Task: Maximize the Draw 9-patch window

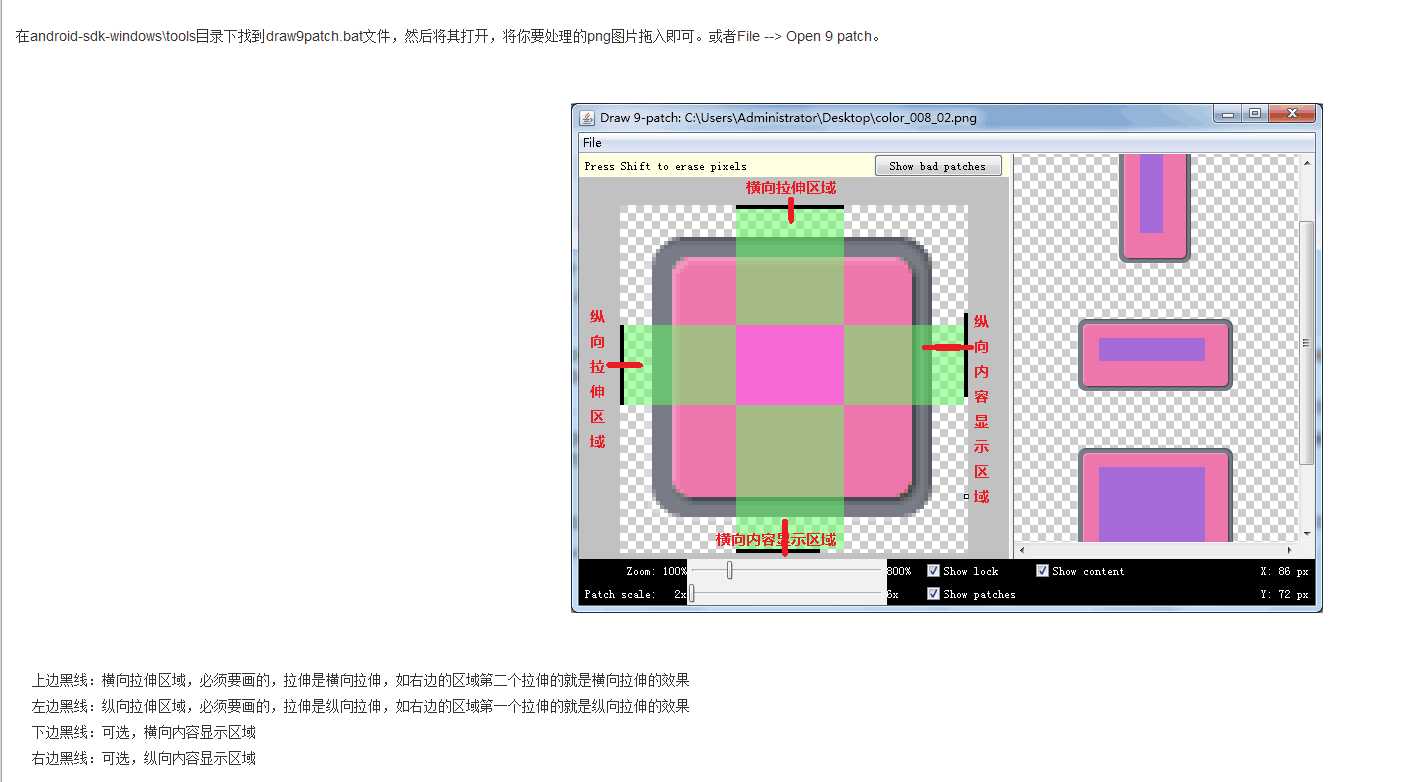Action: click(x=1255, y=114)
